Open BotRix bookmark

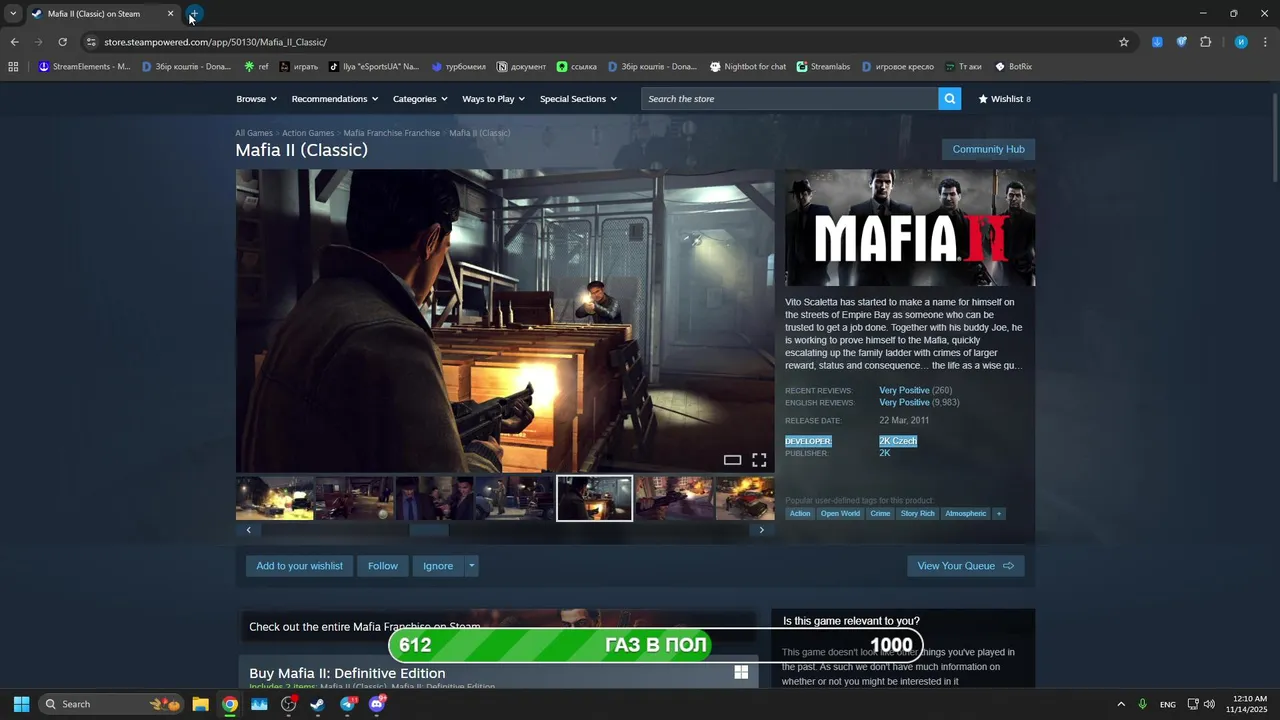pyautogui.click(x=1013, y=67)
